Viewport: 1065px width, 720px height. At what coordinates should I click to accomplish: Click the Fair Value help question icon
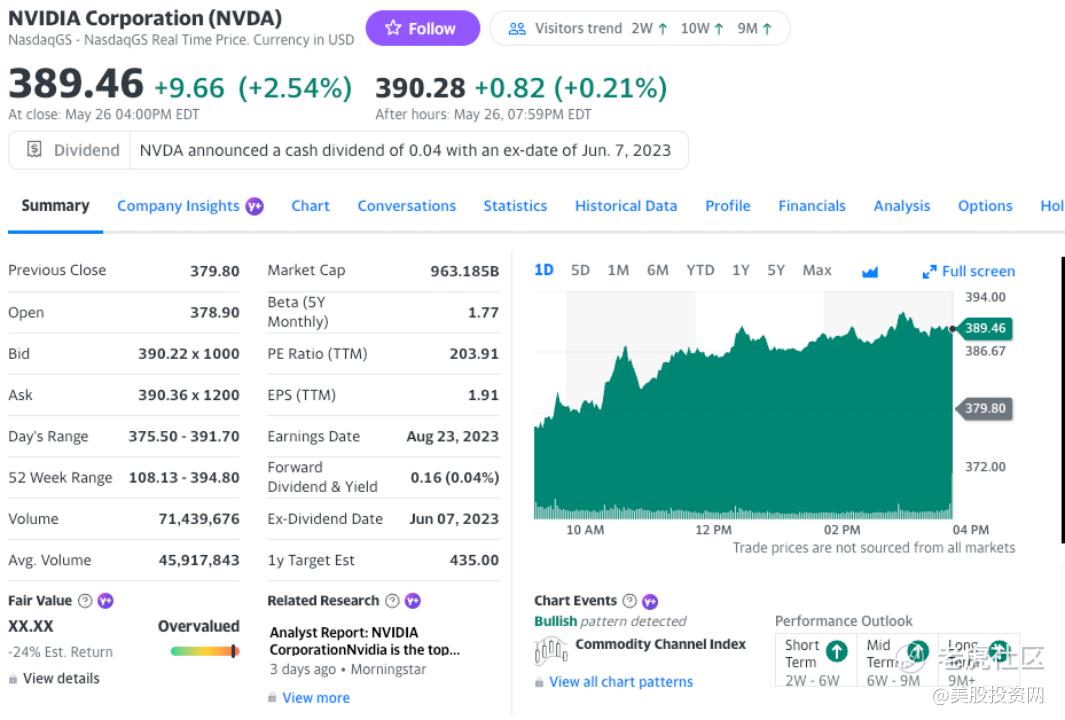click(x=85, y=601)
